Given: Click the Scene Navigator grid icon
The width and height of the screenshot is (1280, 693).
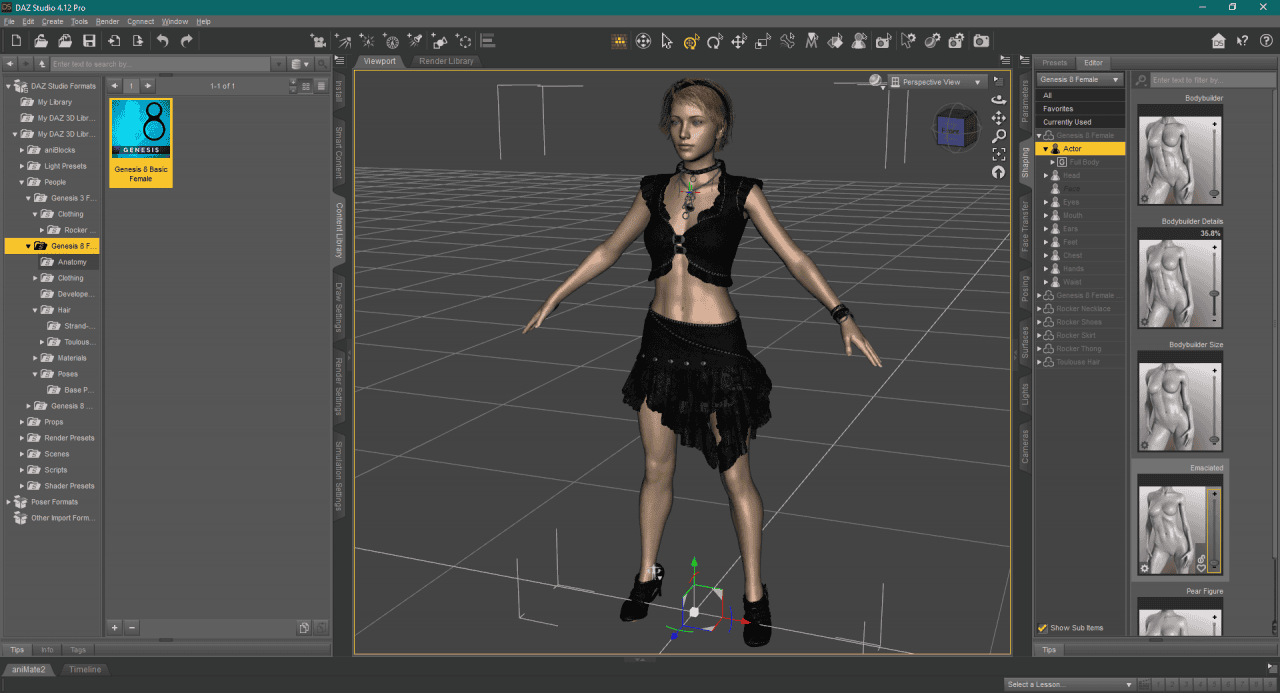Looking at the screenshot, I should (x=621, y=41).
